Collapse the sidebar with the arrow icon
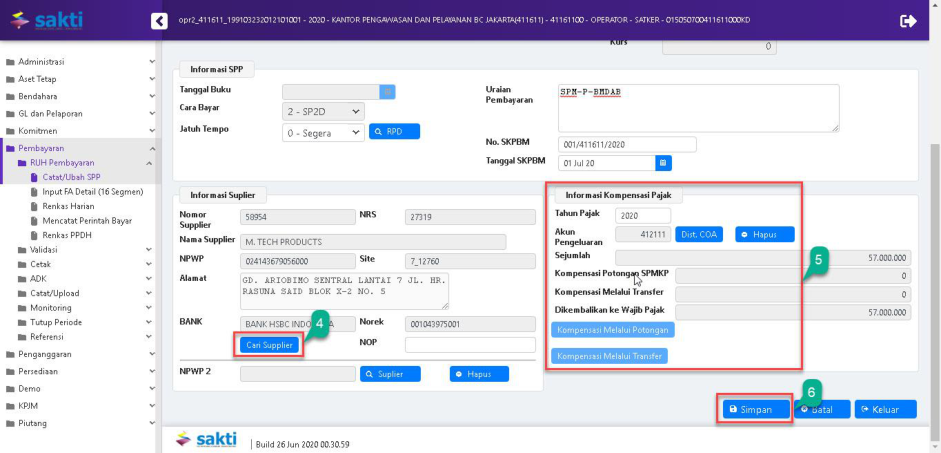 (x=159, y=21)
